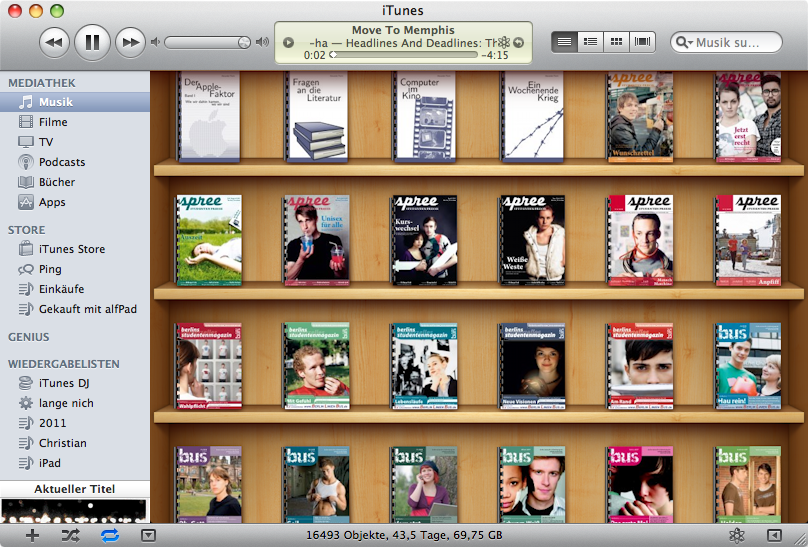The width and height of the screenshot is (808, 547).
Task: Pause the current song
Action: [92, 42]
